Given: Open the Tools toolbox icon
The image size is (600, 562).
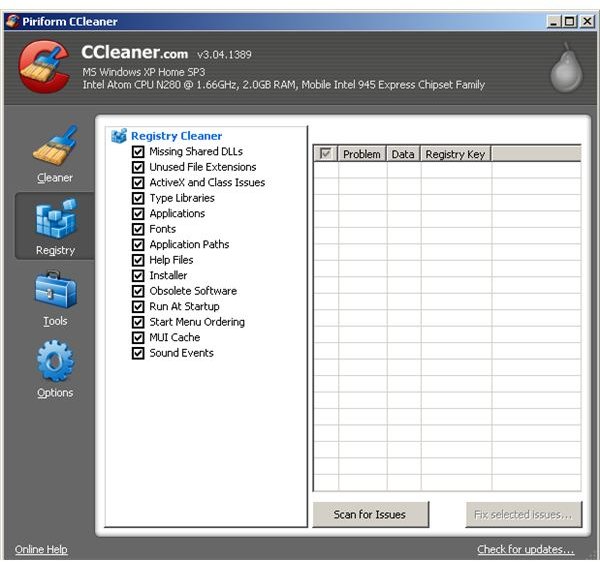Looking at the screenshot, I should [x=56, y=290].
